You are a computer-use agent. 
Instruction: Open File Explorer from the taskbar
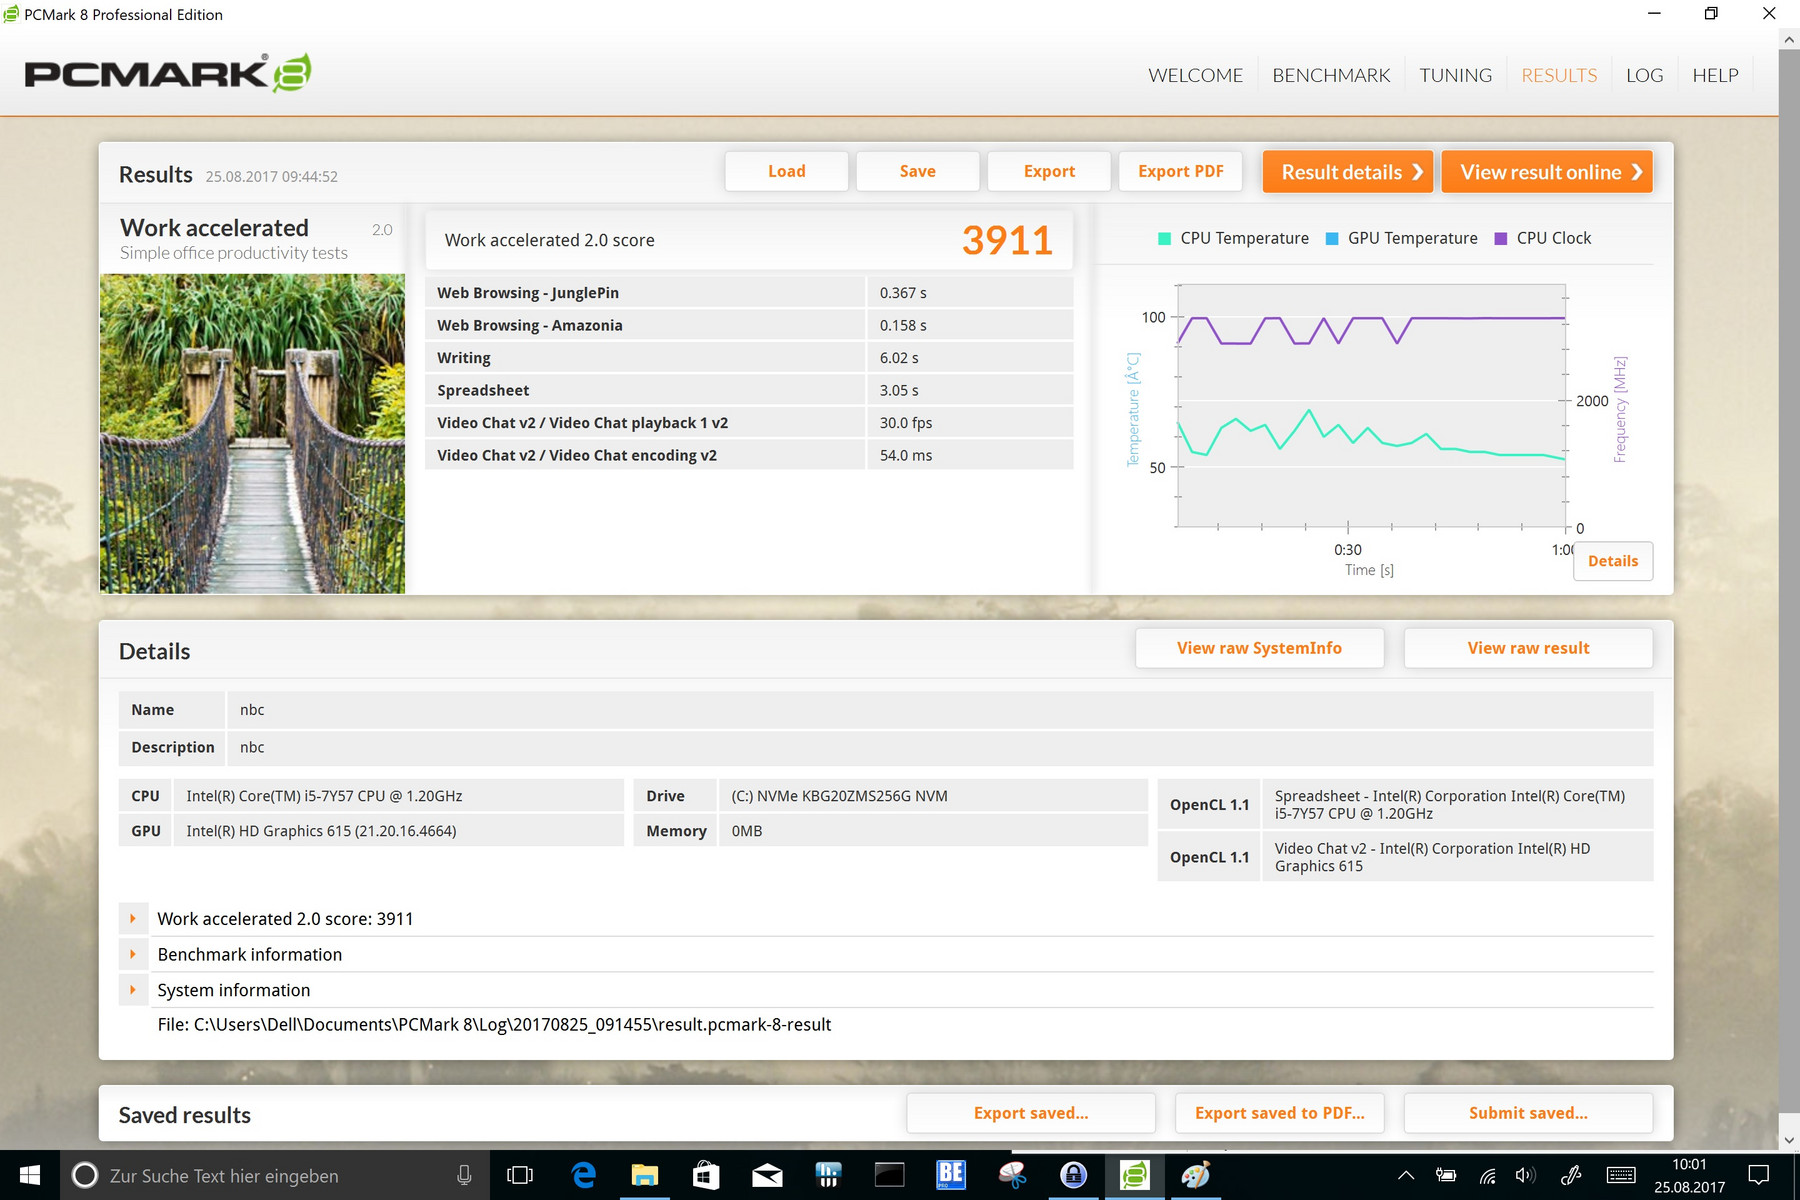[x=644, y=1175]
